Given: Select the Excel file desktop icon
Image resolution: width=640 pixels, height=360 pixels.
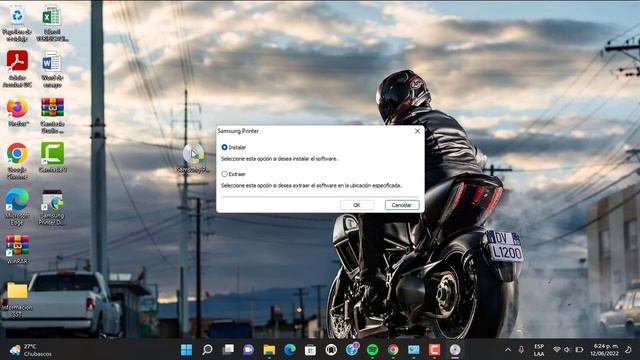Looking at the screenshot, I should (52, 23).
